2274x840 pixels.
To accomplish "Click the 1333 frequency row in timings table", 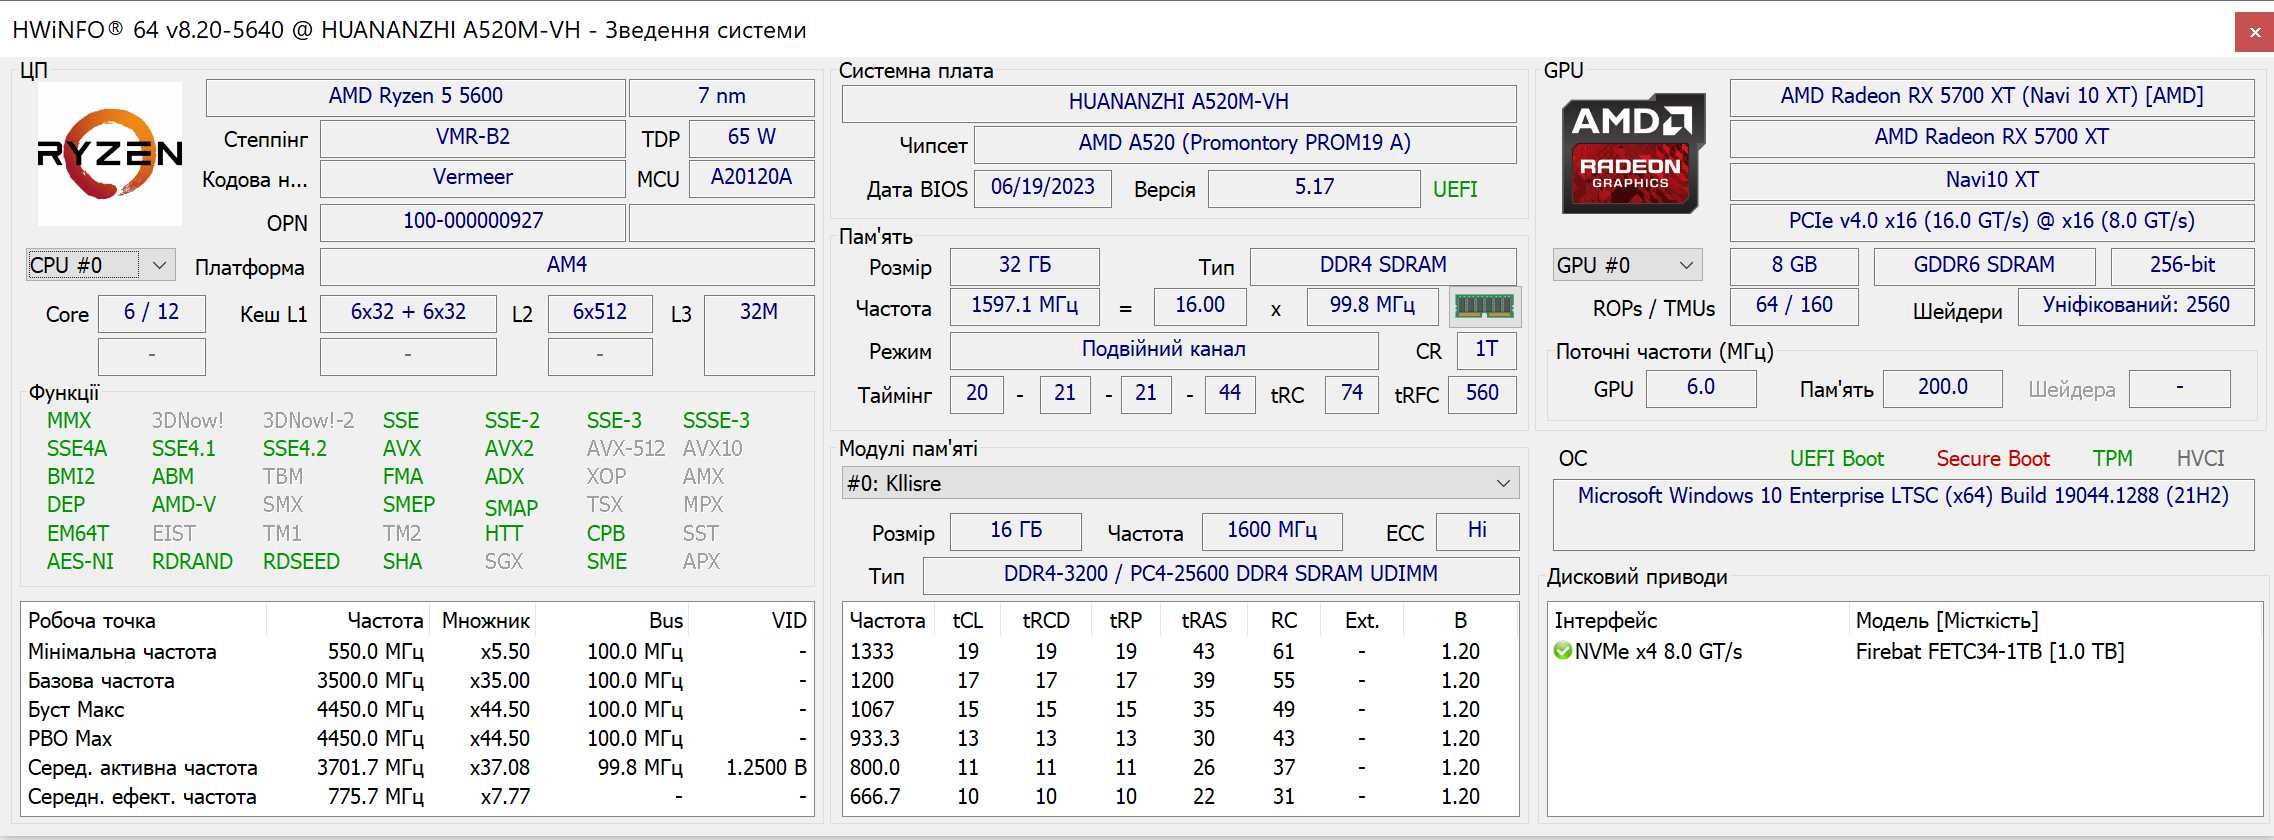I will pos(1180,652).
